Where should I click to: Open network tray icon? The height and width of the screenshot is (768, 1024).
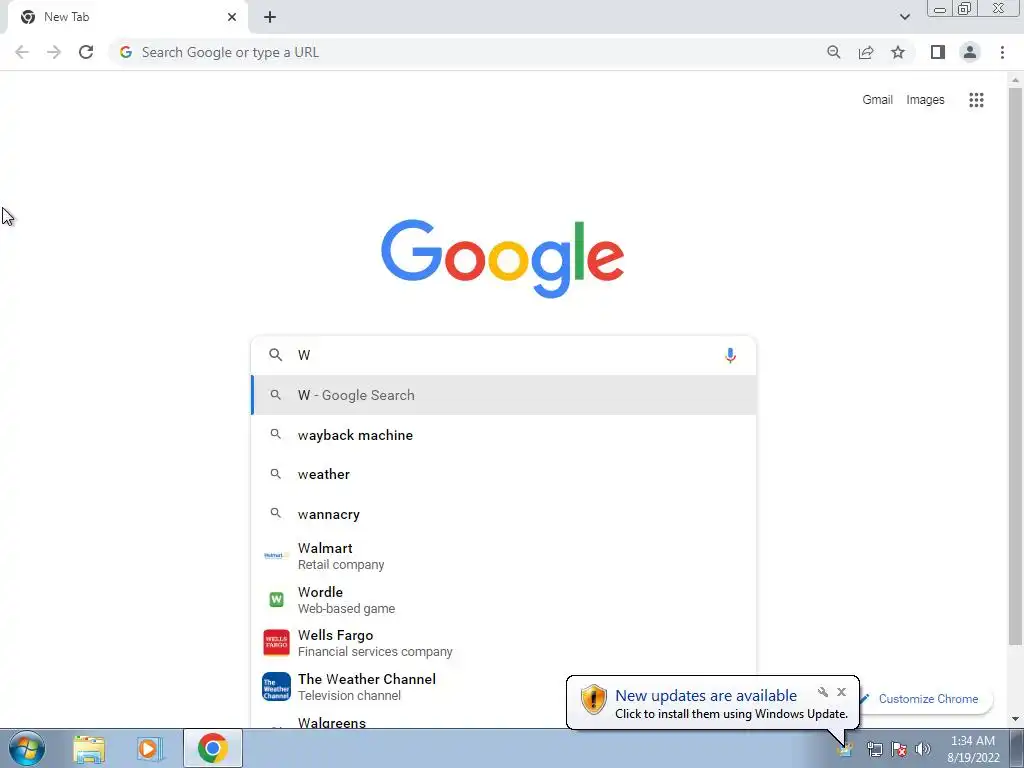click(x=874, y=749)
